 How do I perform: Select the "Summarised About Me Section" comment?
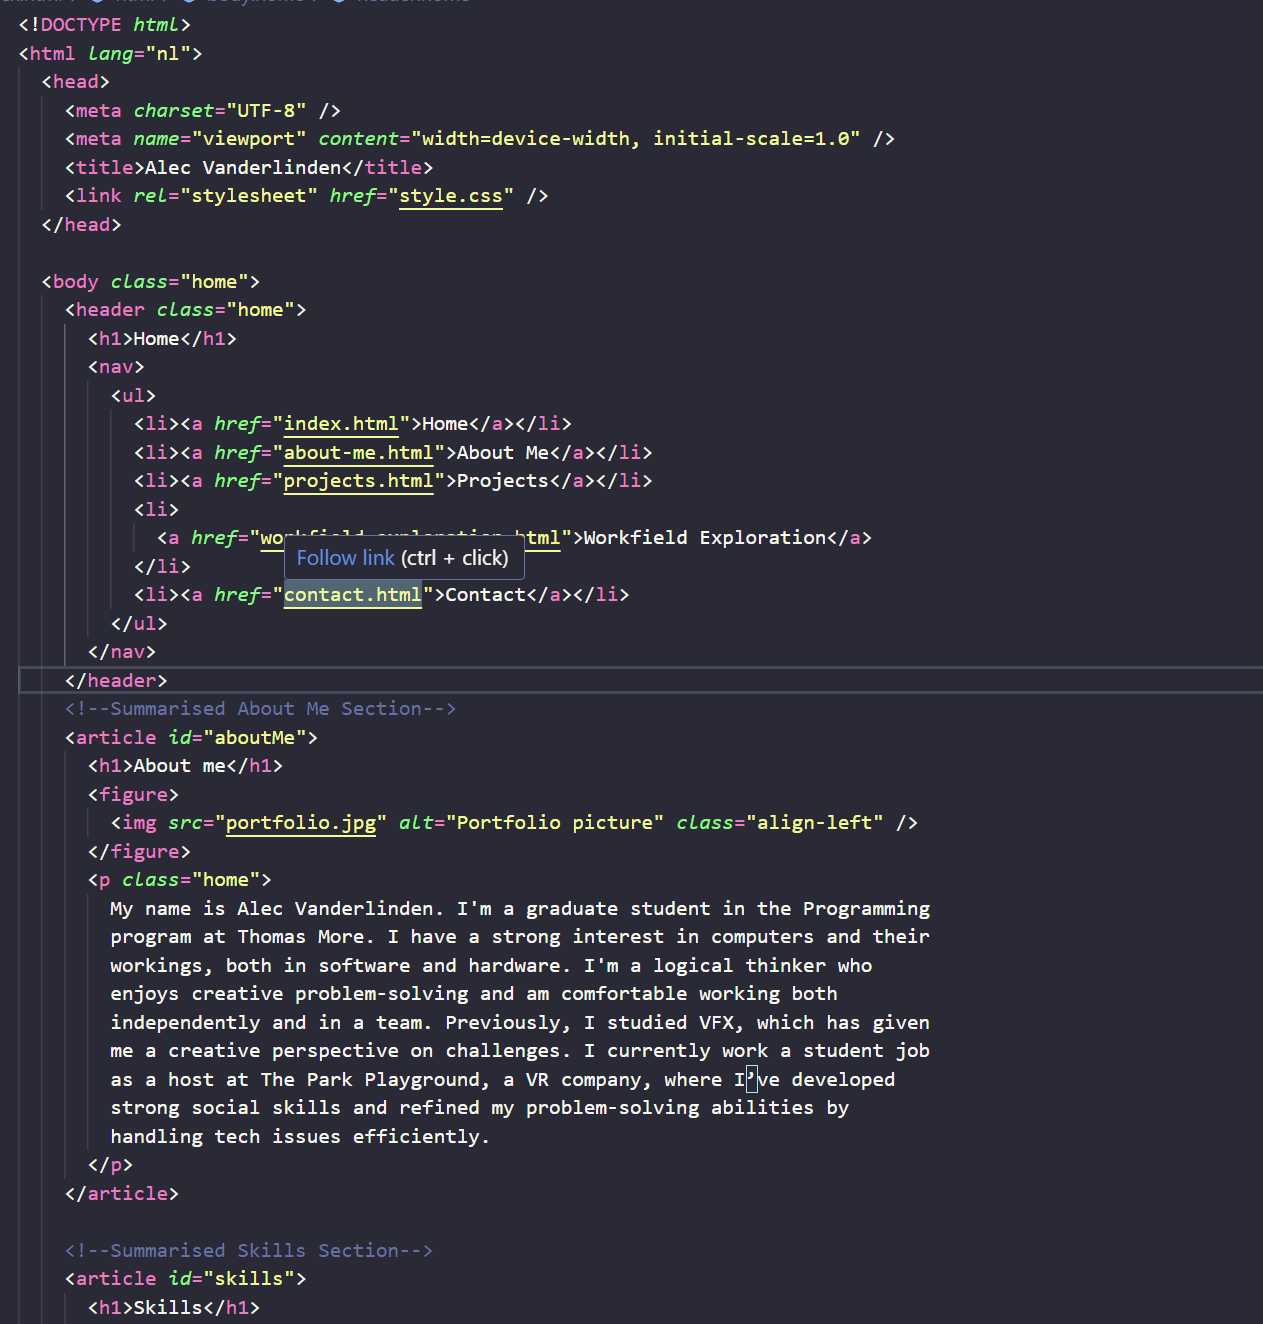click(x=260, y=709)
